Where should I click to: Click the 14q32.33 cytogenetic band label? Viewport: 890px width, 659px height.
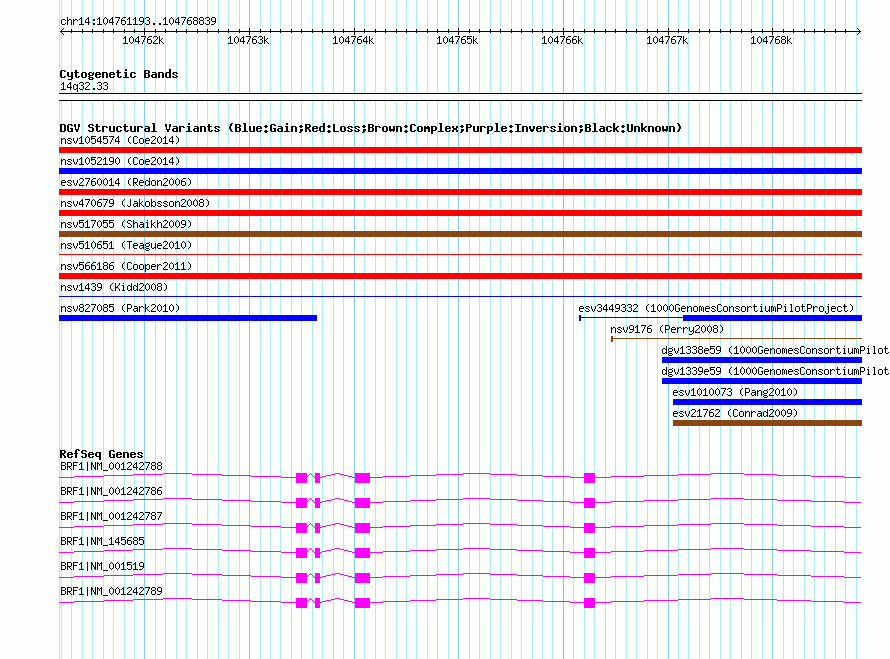[x=84, y=87]
